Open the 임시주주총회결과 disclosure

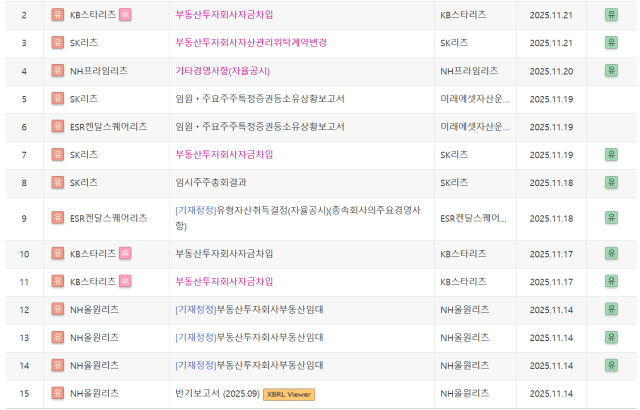(211, 182)
